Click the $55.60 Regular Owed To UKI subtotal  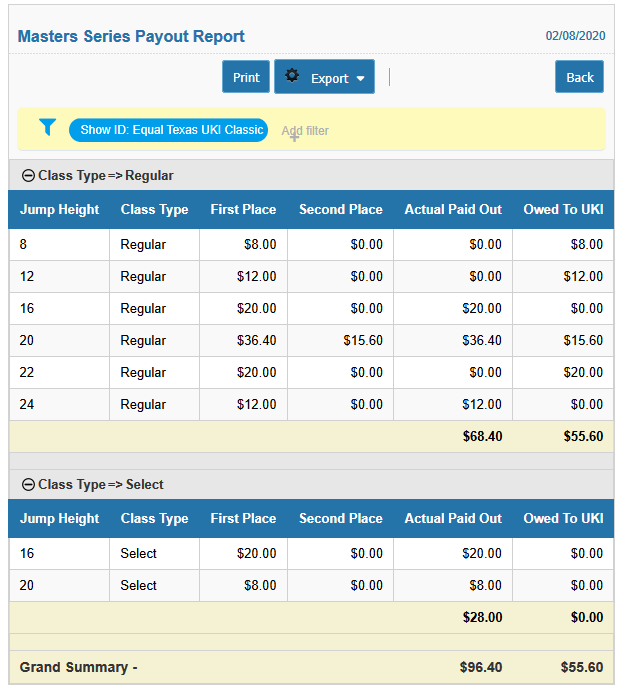(x=583, y=436)
